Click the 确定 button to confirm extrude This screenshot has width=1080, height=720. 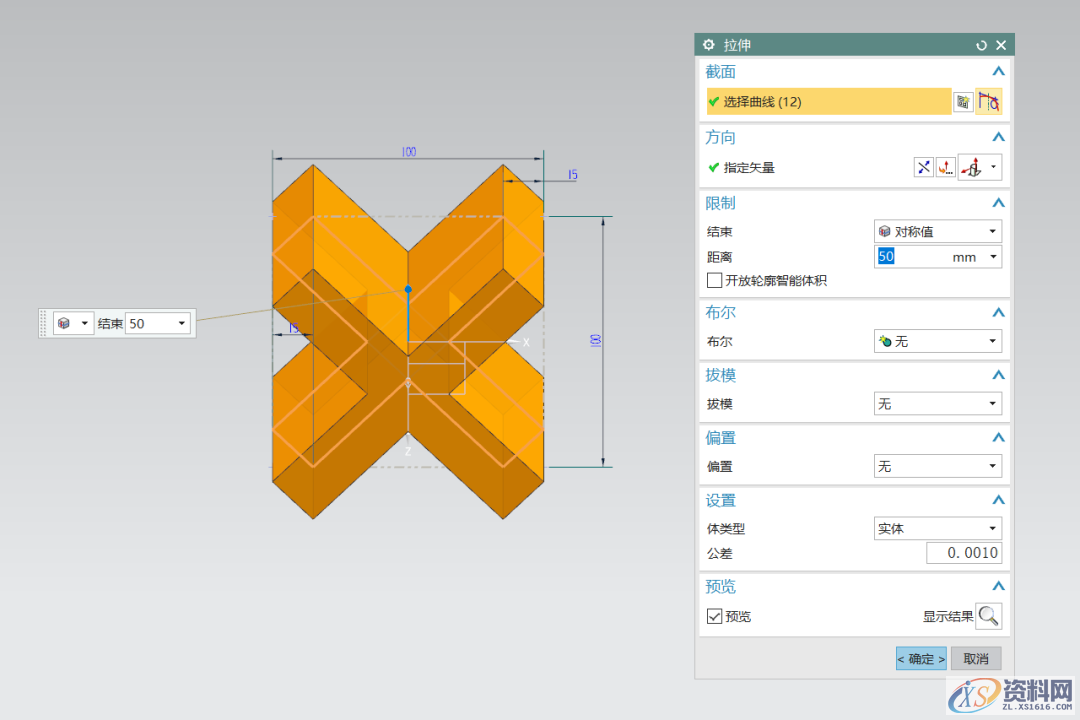(919, 658)
